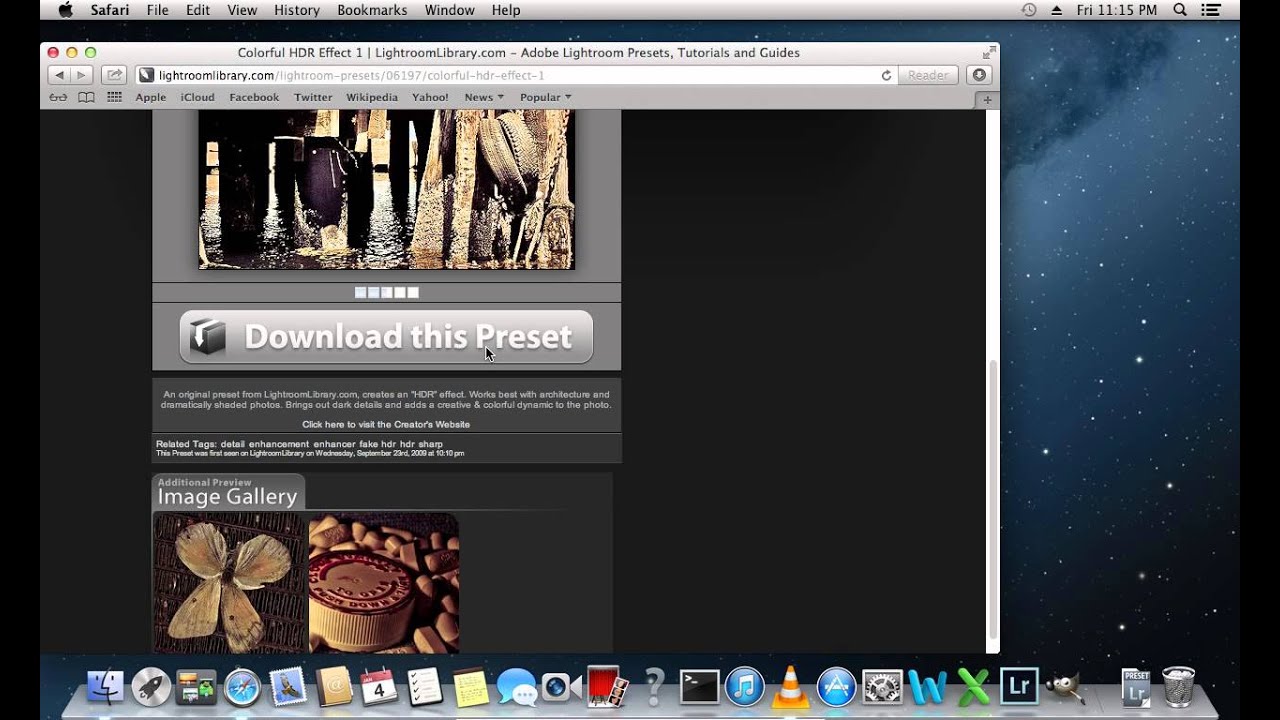Expand the Popular bookmarks dropdown
This screenshot has width=1280, height=720.
(546, 97)
